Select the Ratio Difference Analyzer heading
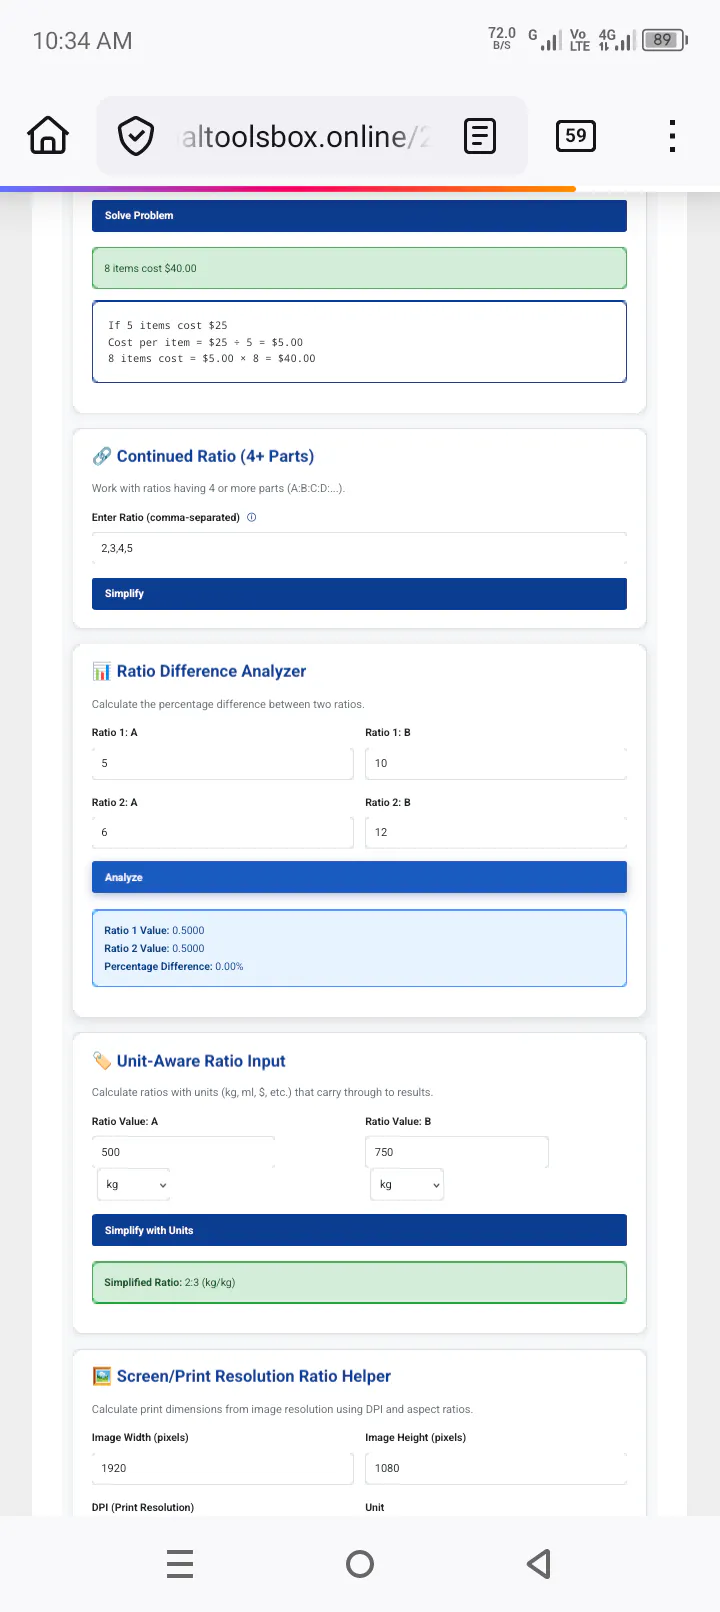Viewport: 720px width, 1612px height. [x=211, y=671]
